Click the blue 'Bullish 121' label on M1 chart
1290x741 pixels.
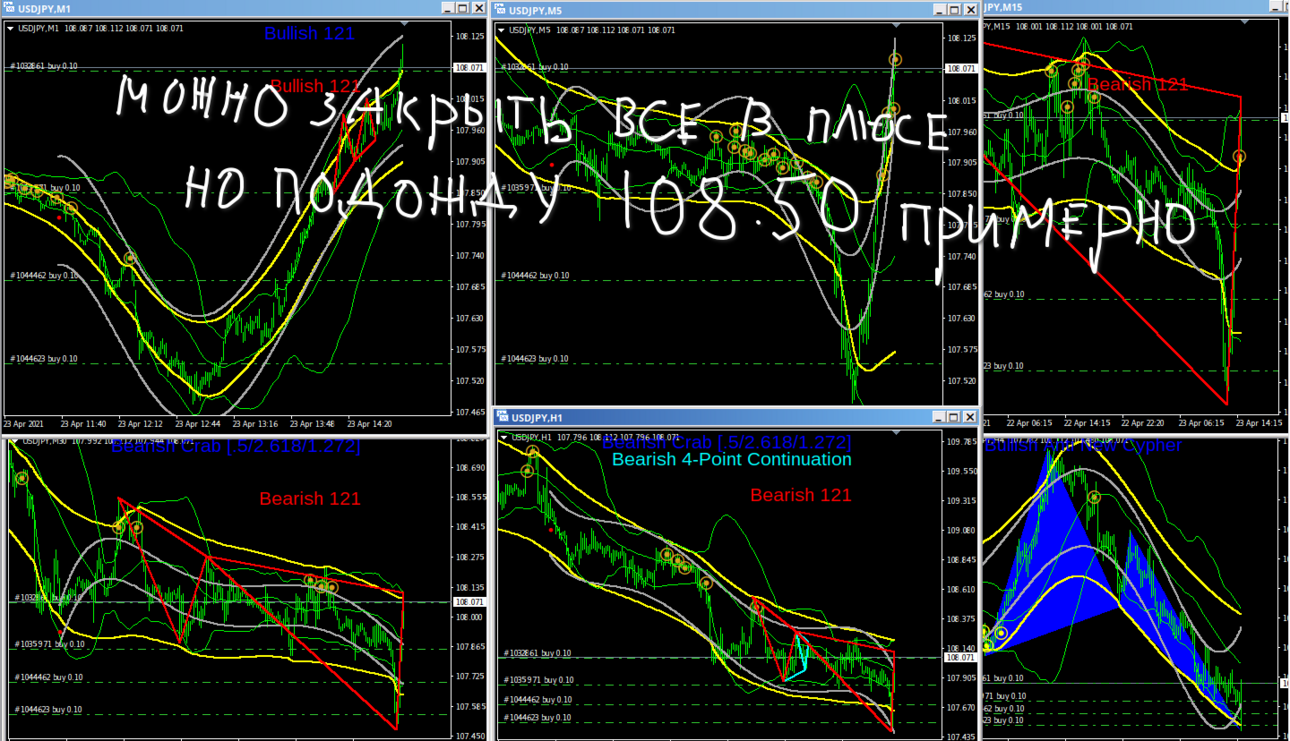310,33
